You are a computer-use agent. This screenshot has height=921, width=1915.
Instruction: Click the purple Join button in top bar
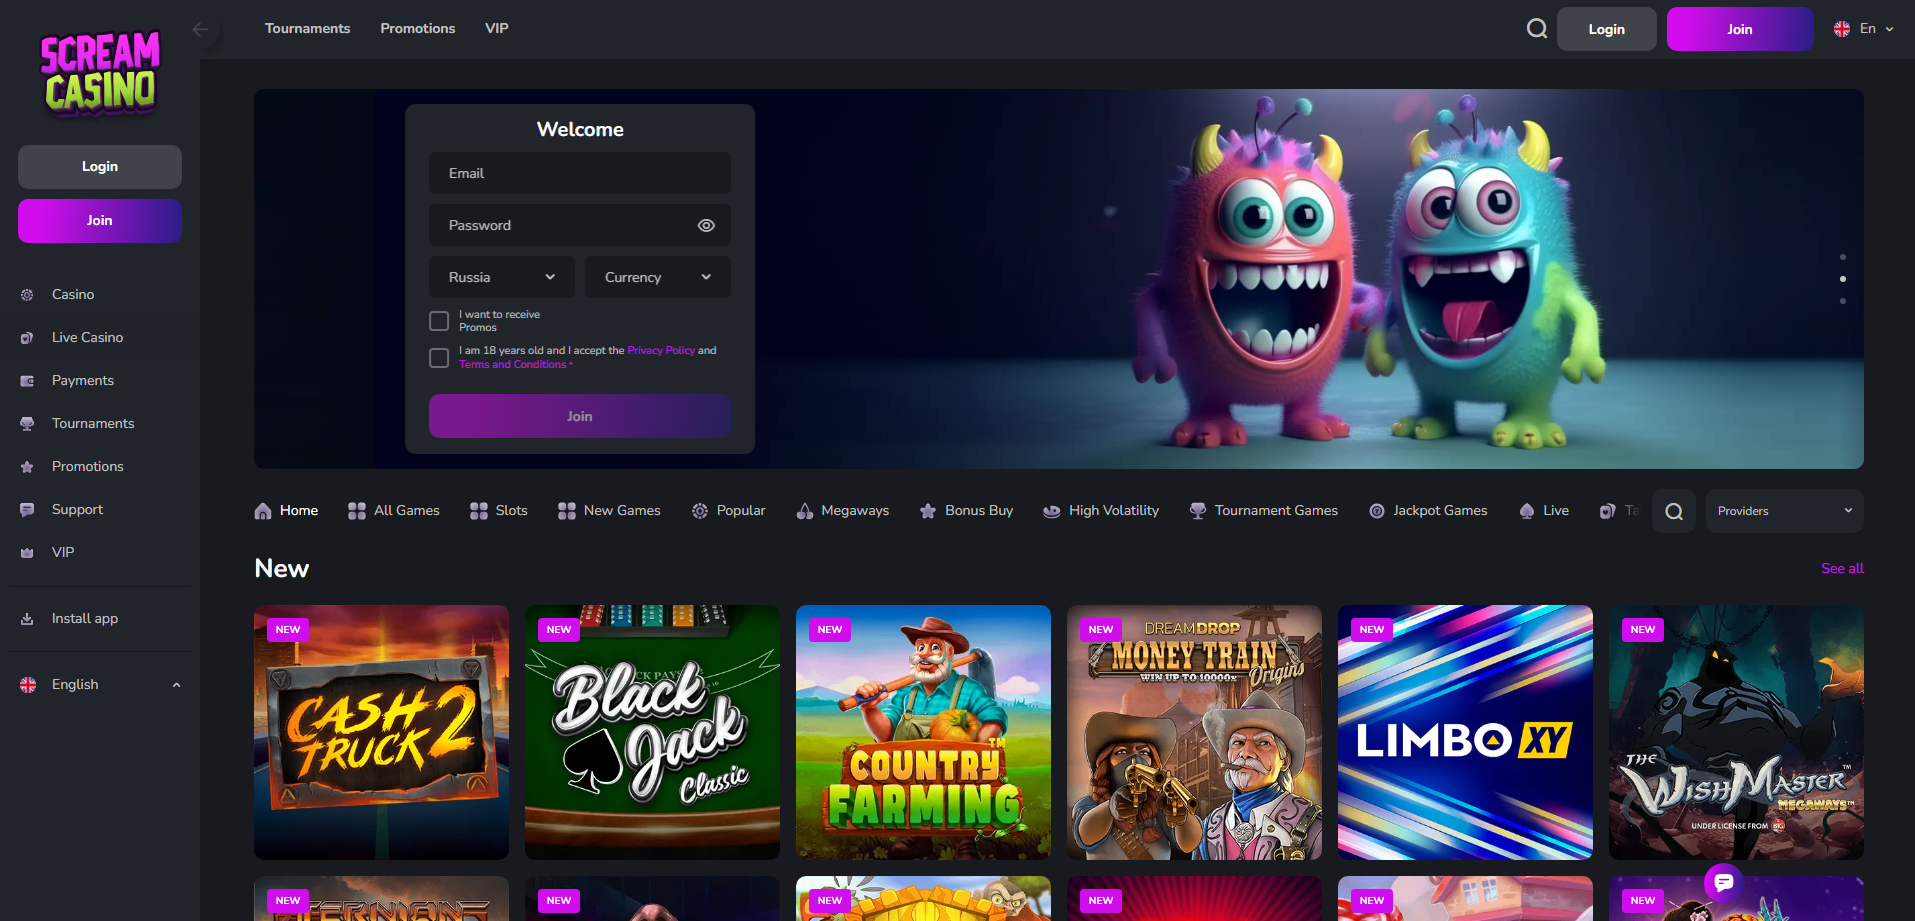pos(1740,29)
